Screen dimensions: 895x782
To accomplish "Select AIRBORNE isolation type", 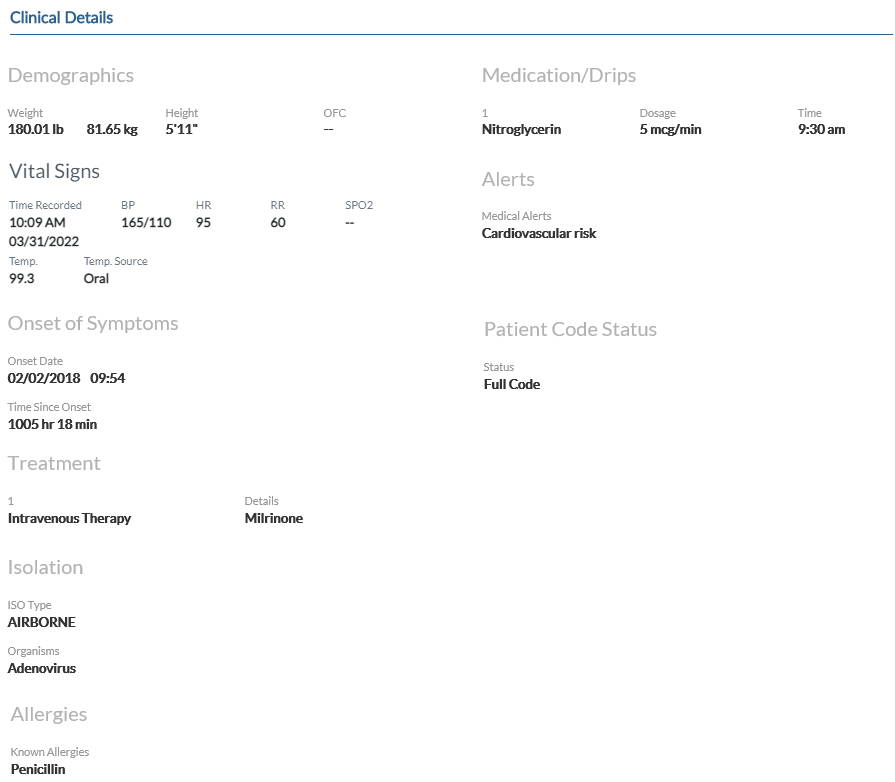I will [42, 622].
